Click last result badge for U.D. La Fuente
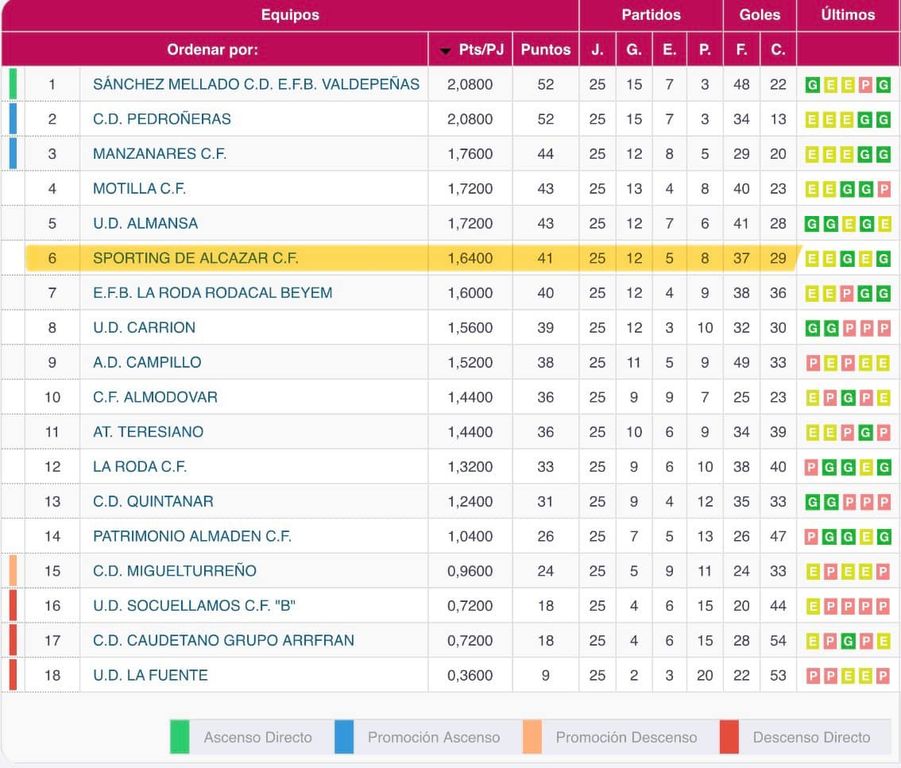The width and height of the screenshot is (901, 768). tap(883, 676)
